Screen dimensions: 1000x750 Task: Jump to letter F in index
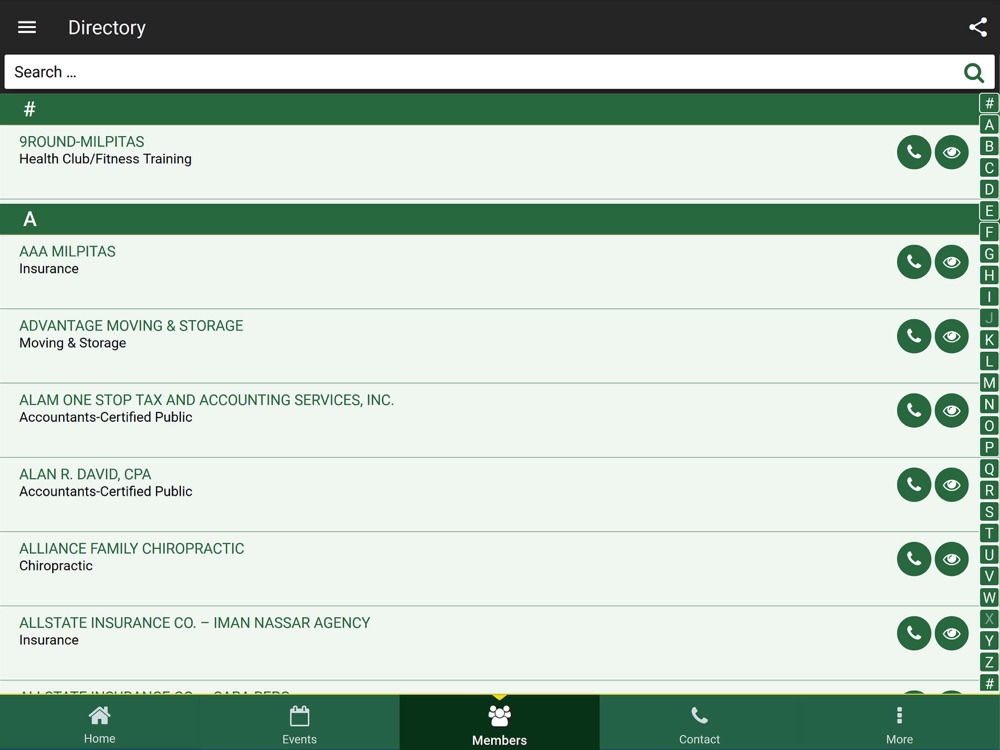[x=989, y=232]
